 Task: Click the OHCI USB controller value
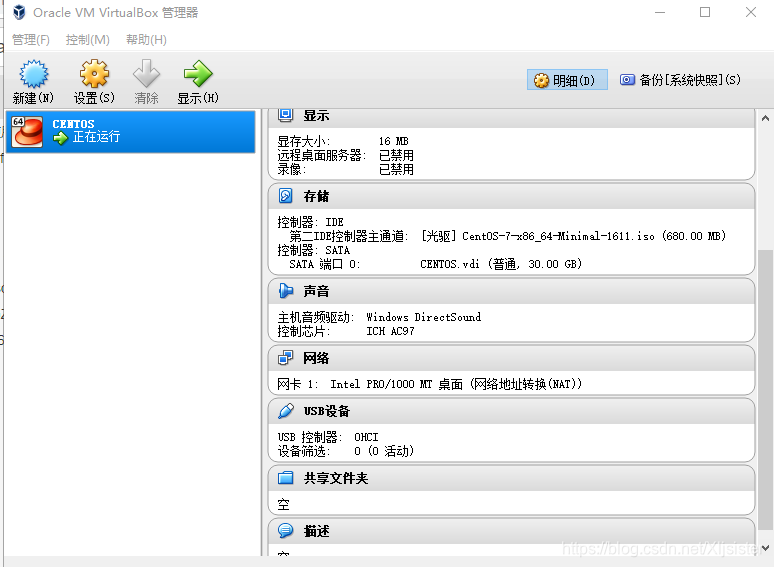click(366, 437)
